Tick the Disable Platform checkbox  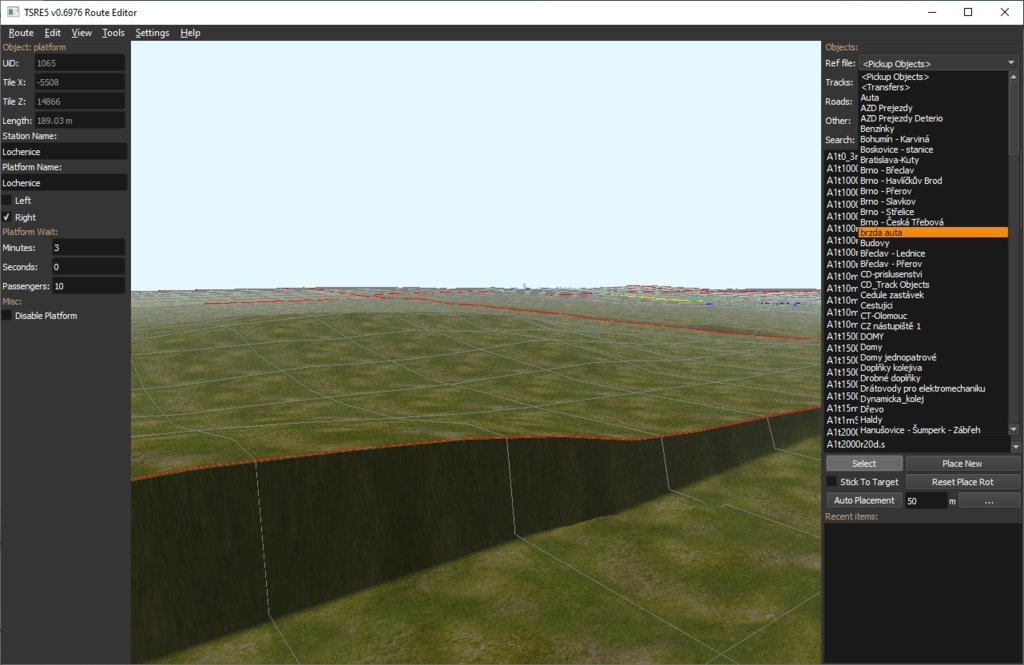8,316
